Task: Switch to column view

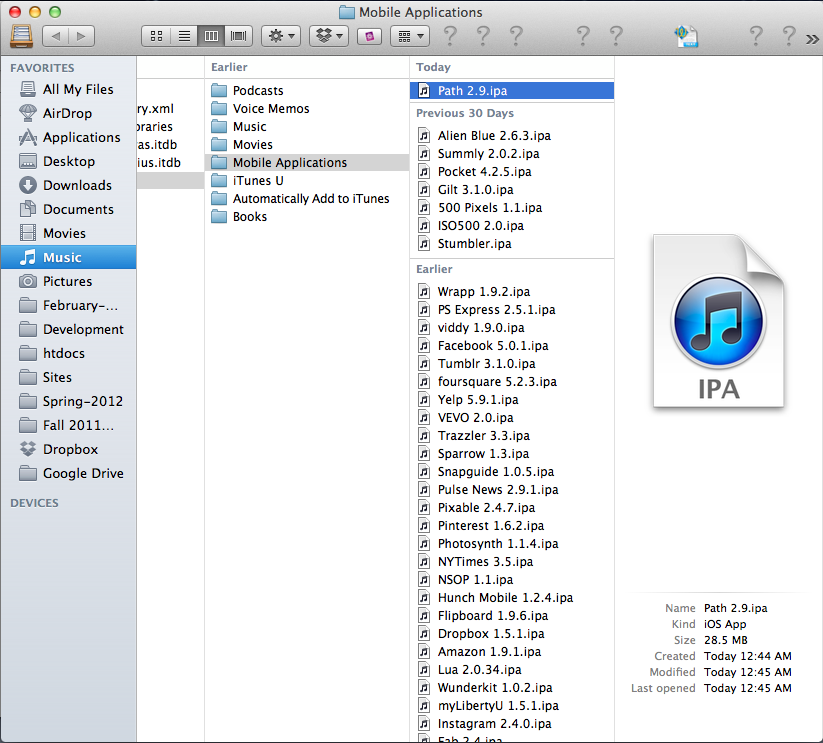Action: (211, 36)
